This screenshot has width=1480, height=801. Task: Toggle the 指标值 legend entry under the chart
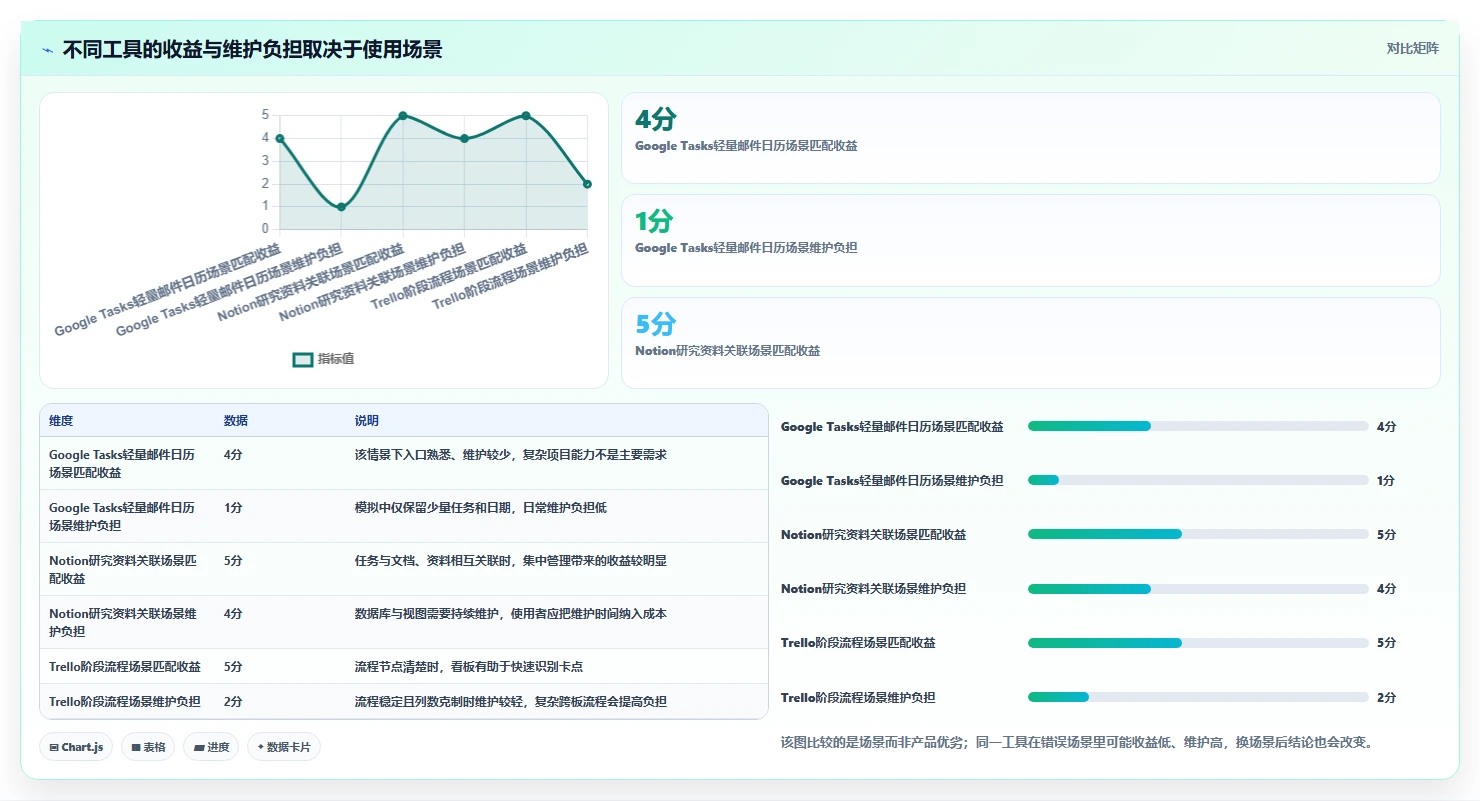pos(323,359)
